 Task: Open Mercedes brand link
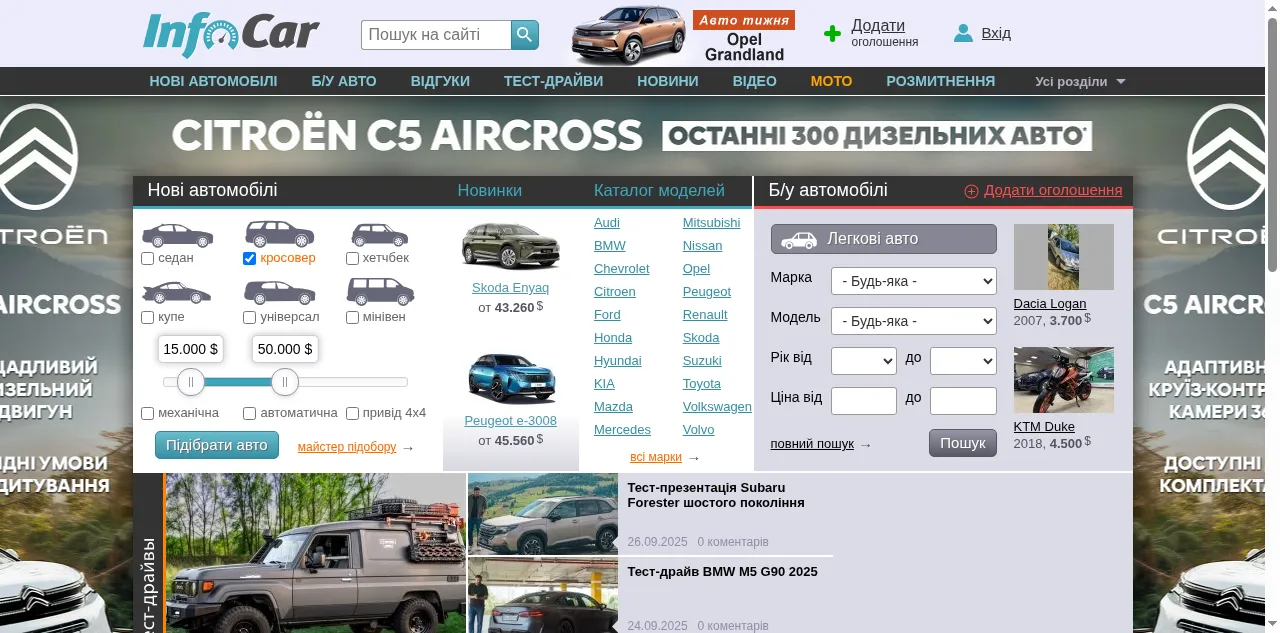(622, 430)
